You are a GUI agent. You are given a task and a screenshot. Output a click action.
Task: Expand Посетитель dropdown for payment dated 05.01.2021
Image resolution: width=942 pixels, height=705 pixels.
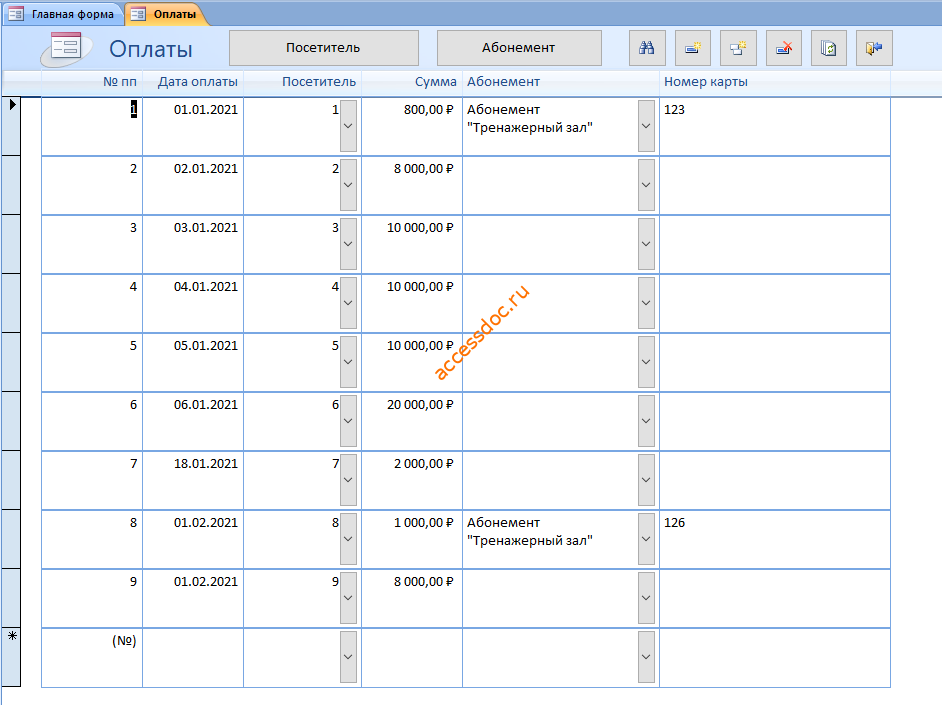pyautogui.click(x=348, y=362)
